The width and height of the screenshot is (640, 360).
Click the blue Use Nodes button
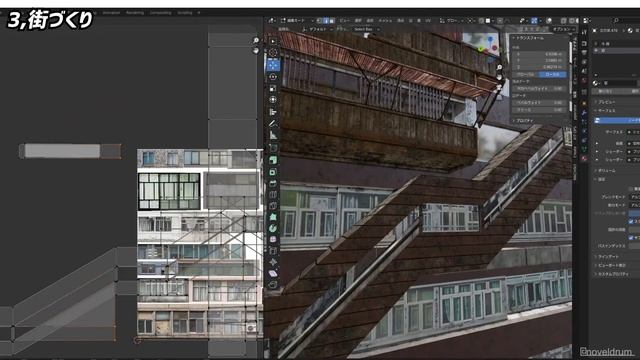617,120
